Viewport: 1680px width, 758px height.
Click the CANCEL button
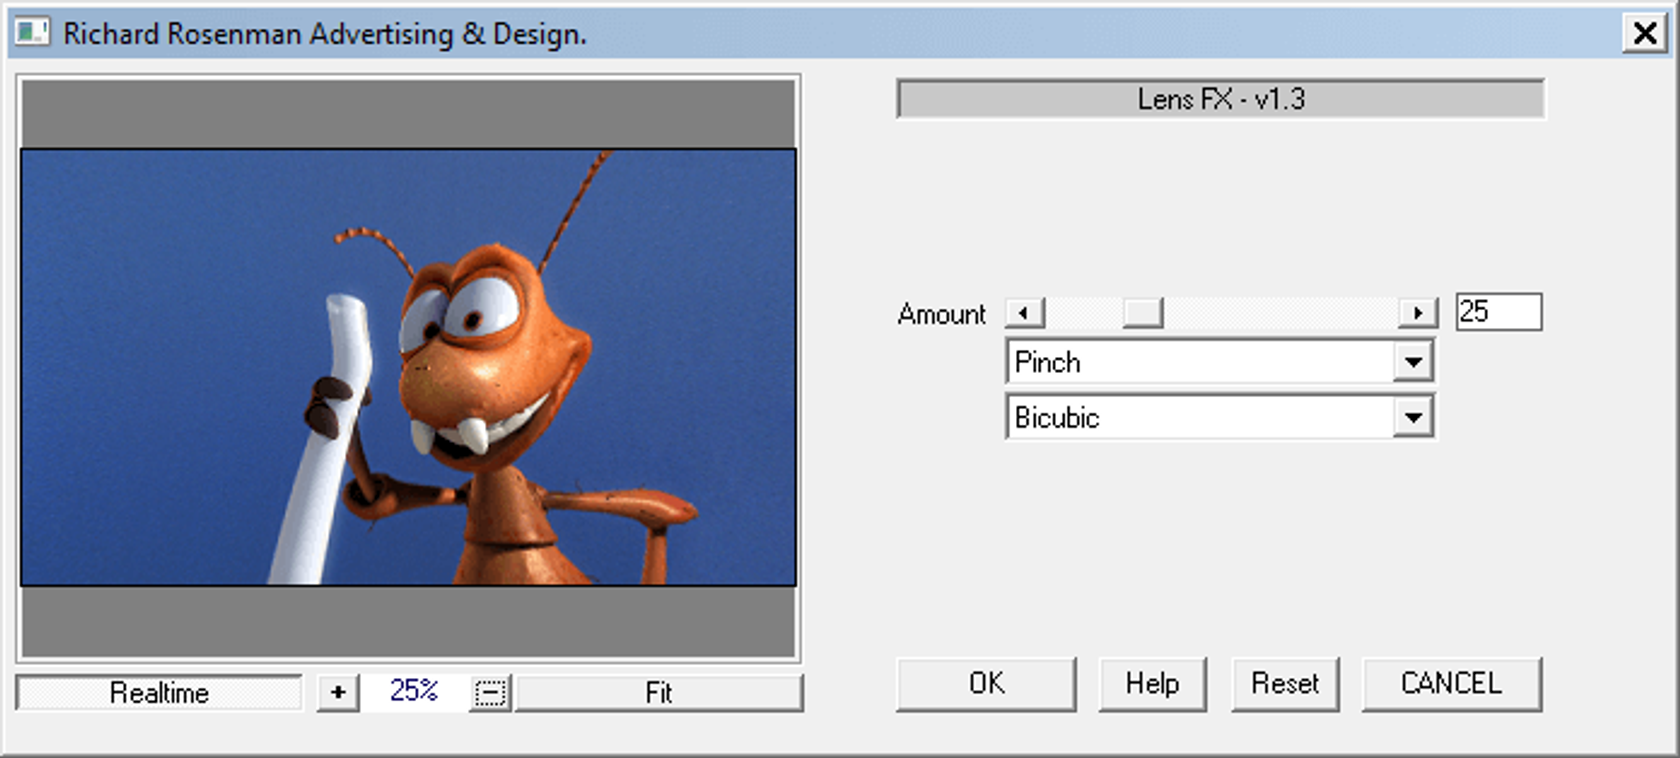[x=1451, y=684]
